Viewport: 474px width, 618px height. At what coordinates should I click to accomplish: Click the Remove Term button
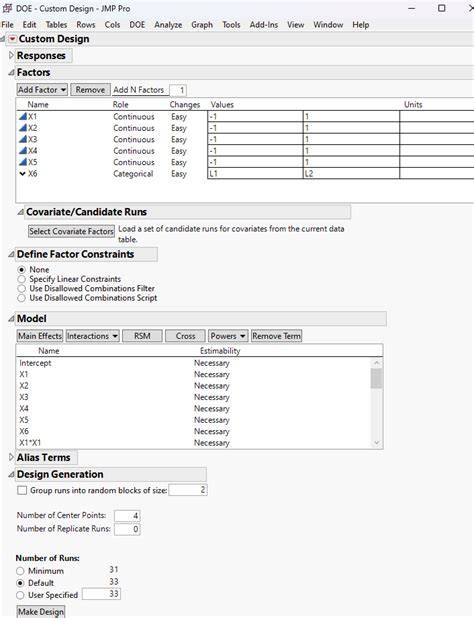click(x=276, y=336)
